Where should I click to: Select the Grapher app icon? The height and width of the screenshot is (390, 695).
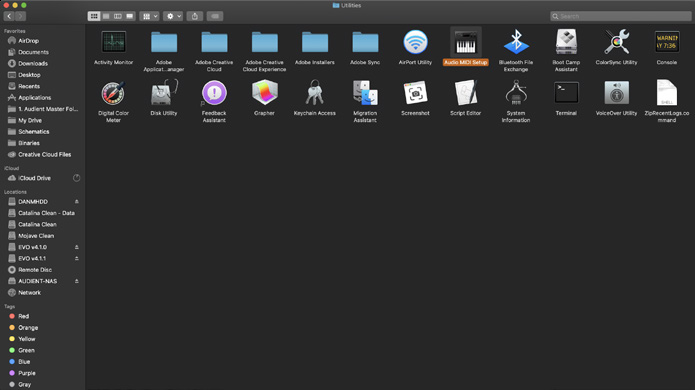coord(265,92)
